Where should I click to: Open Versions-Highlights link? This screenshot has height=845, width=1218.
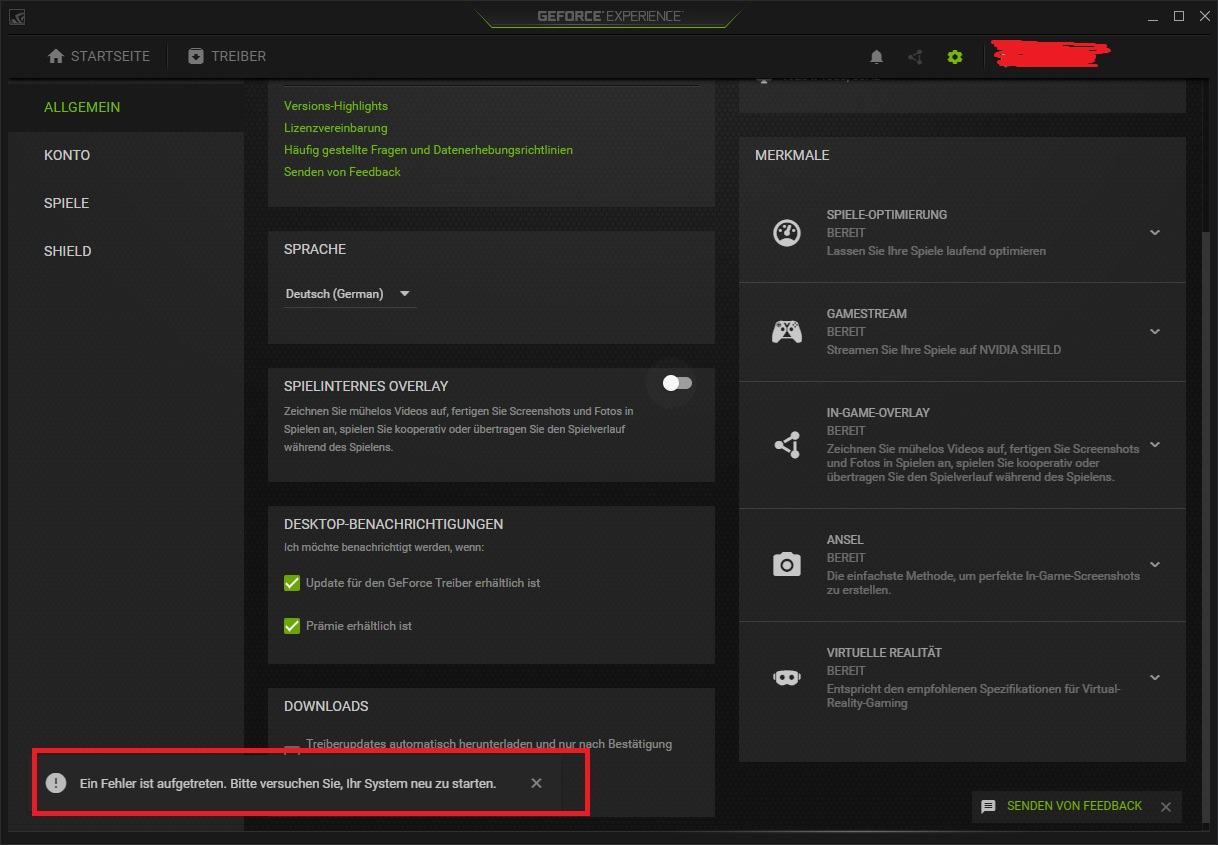tap(336, 106)
